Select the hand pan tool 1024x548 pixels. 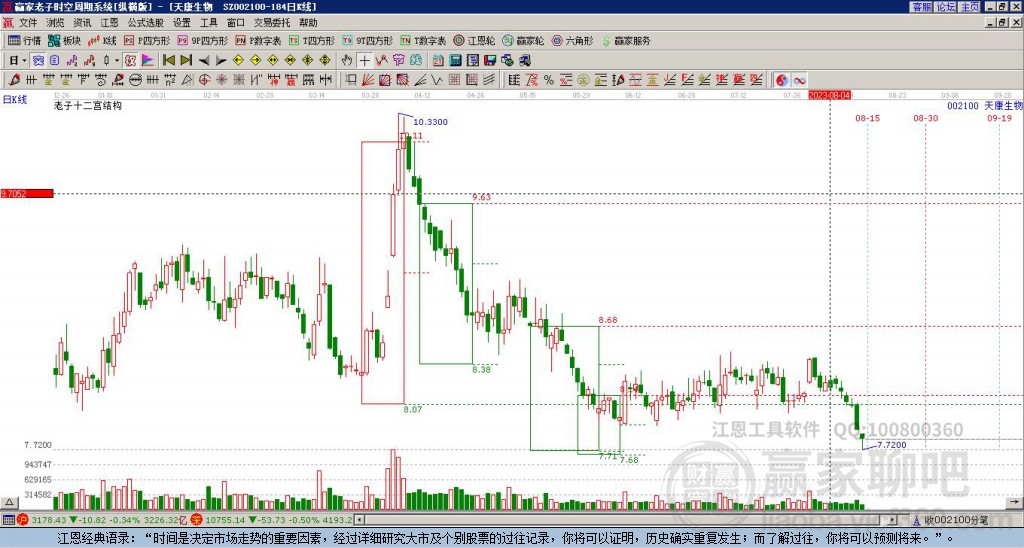(347, 61)
